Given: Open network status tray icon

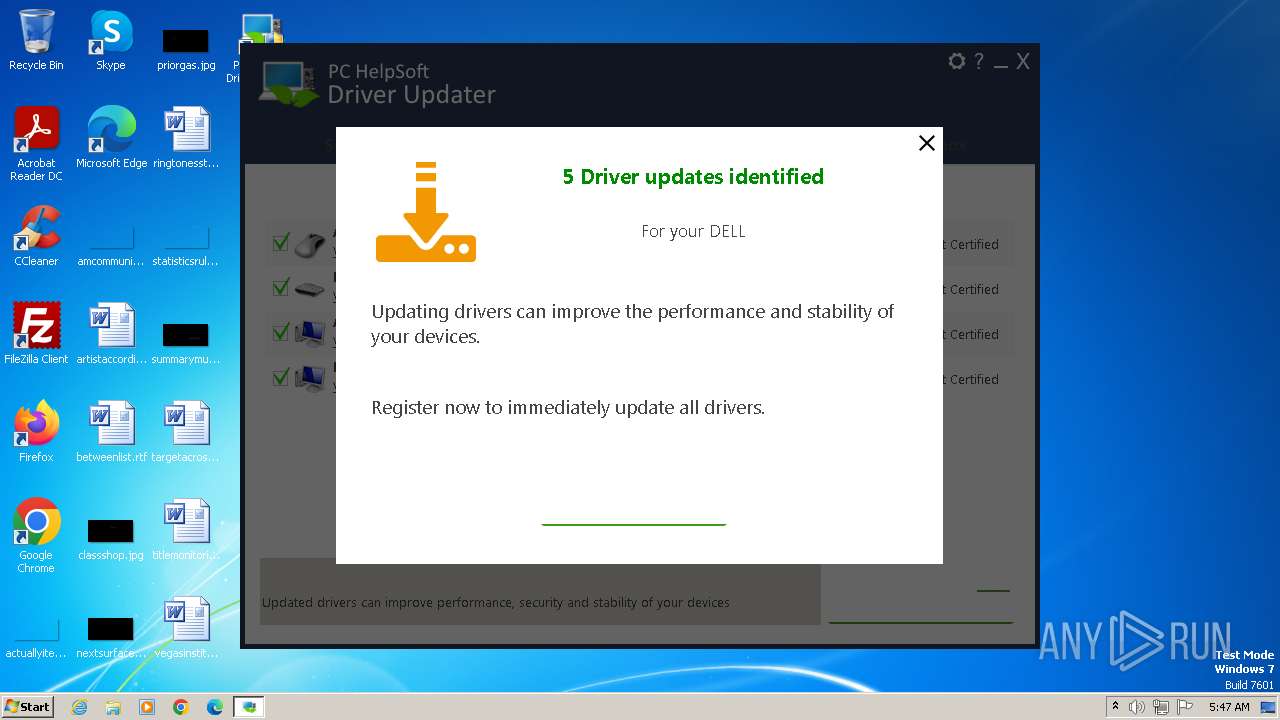Looking at the screenshot, I should [1160, 707].
